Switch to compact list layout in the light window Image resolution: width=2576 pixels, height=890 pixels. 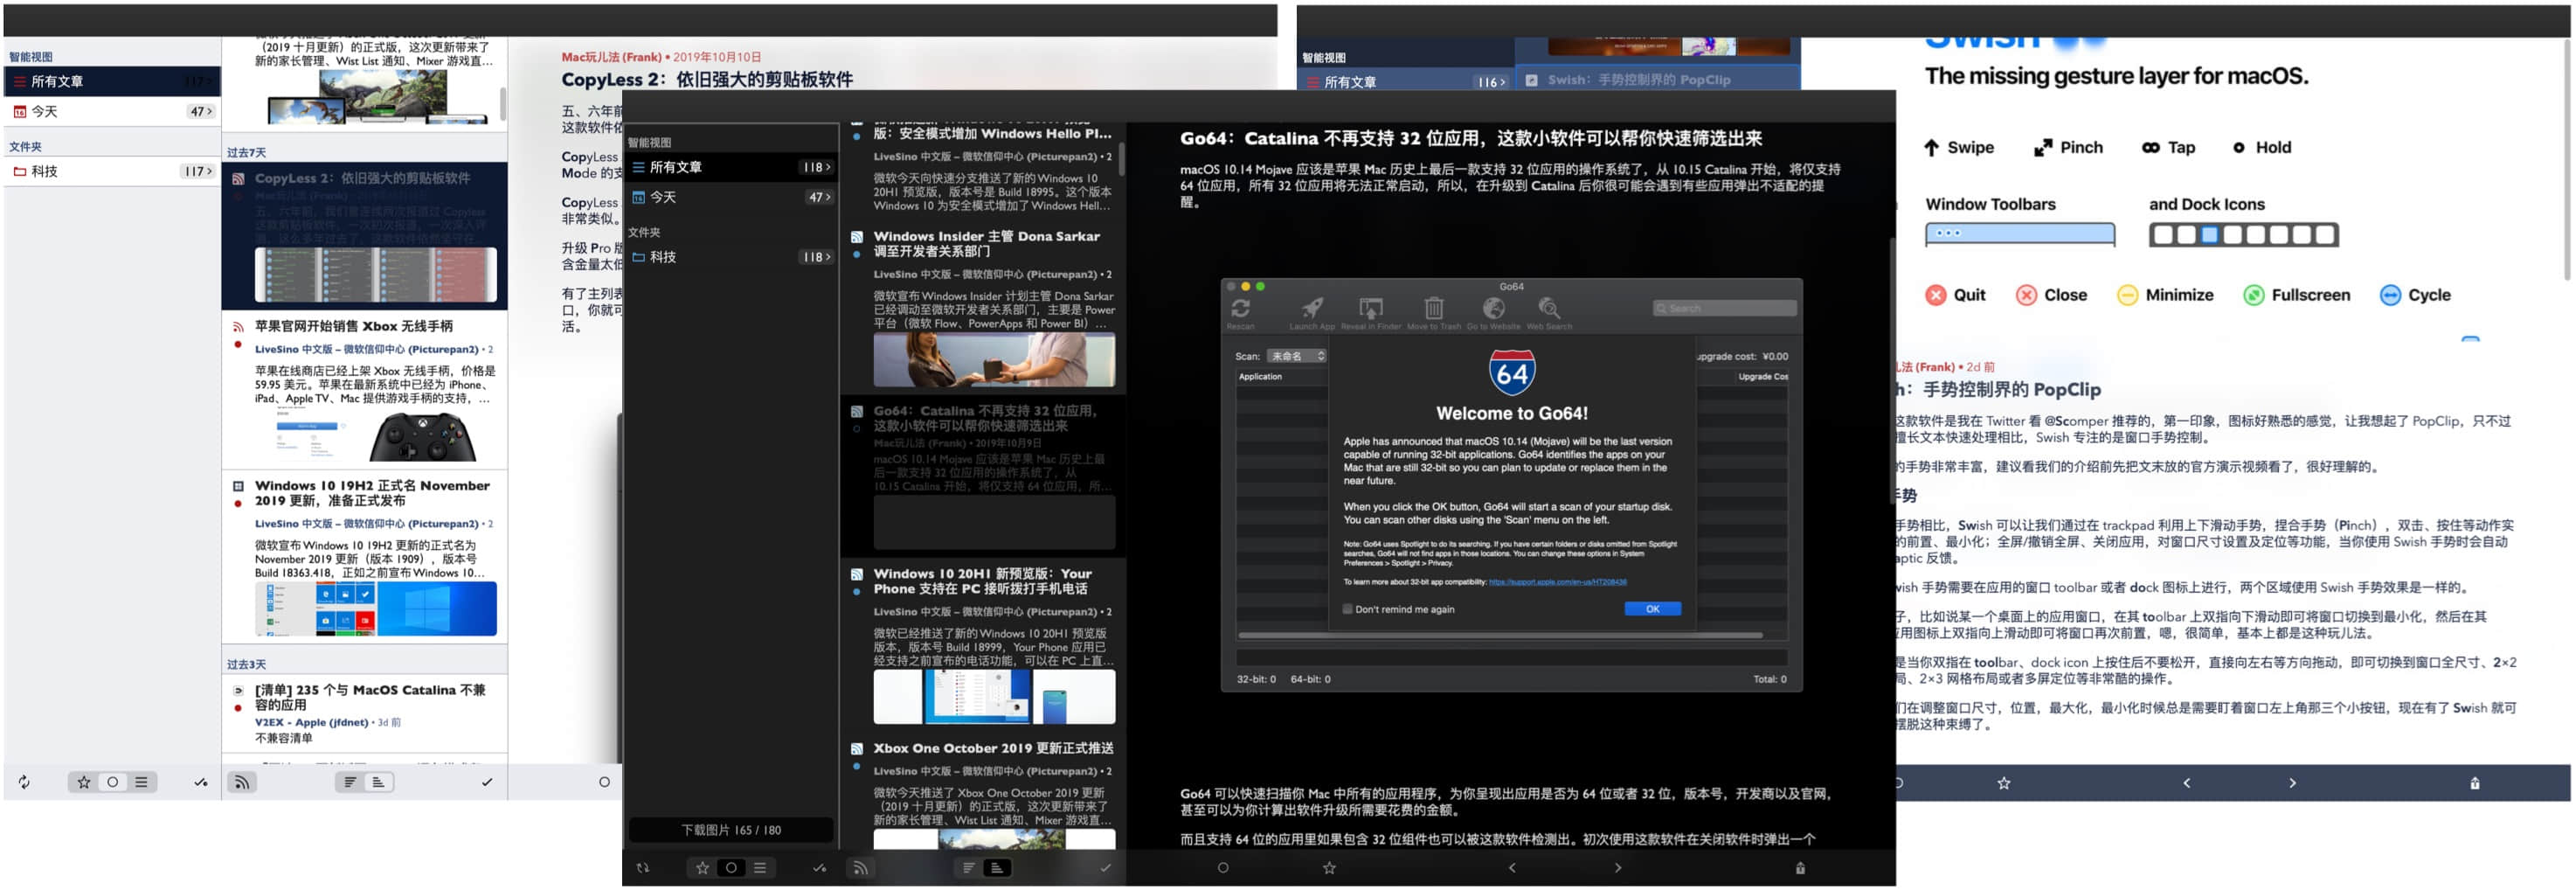350,782
